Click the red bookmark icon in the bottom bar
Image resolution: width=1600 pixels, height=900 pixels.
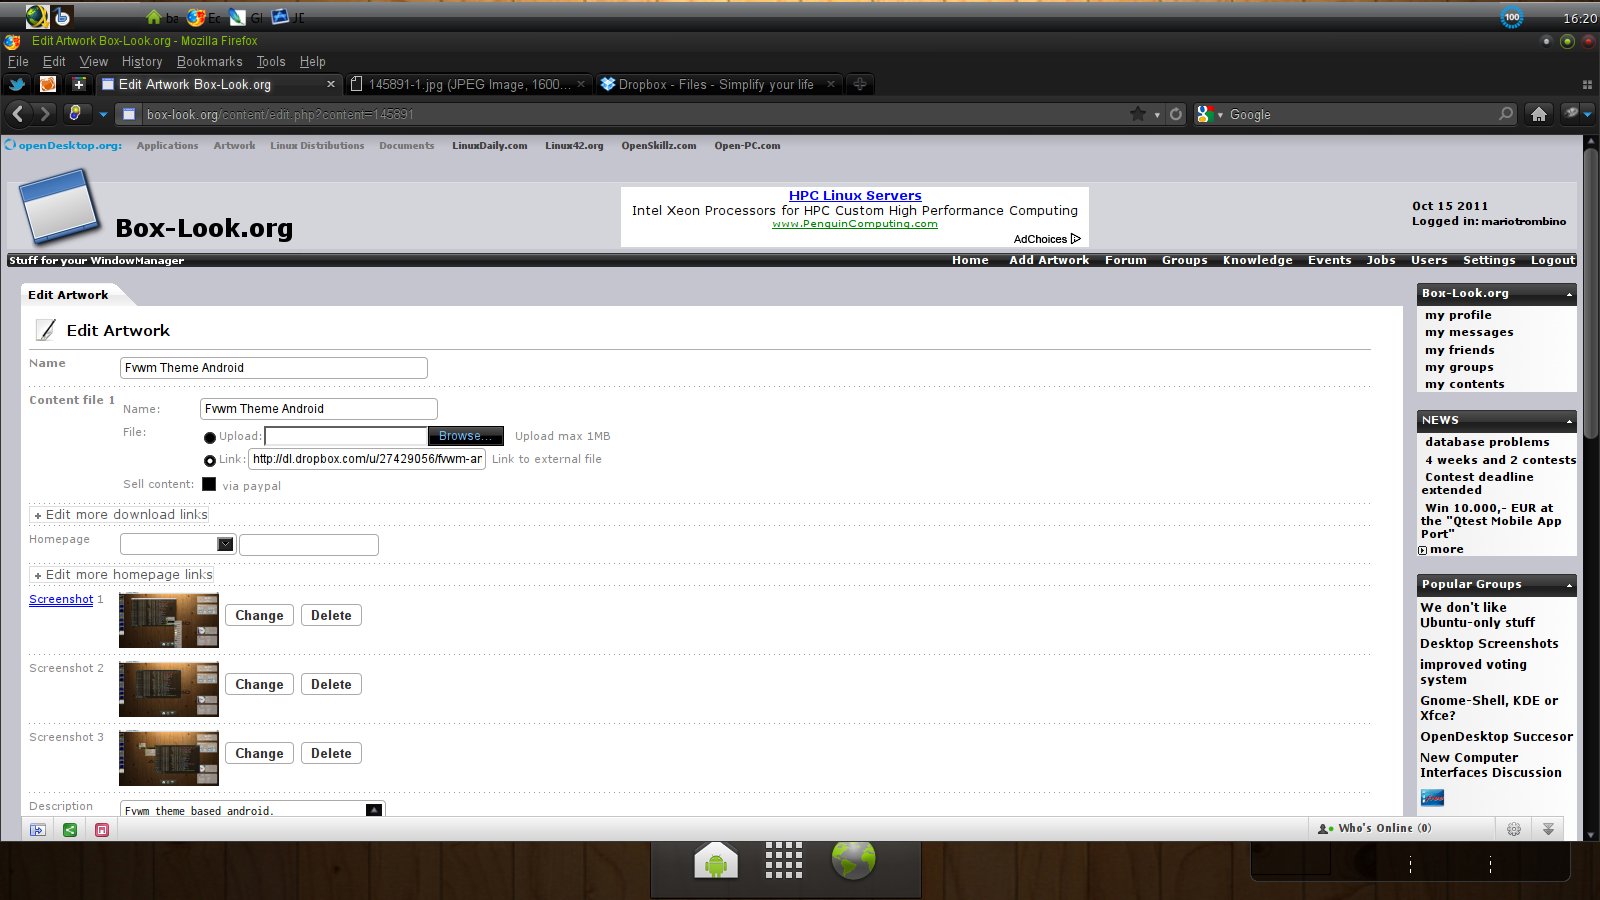[102, 830]
